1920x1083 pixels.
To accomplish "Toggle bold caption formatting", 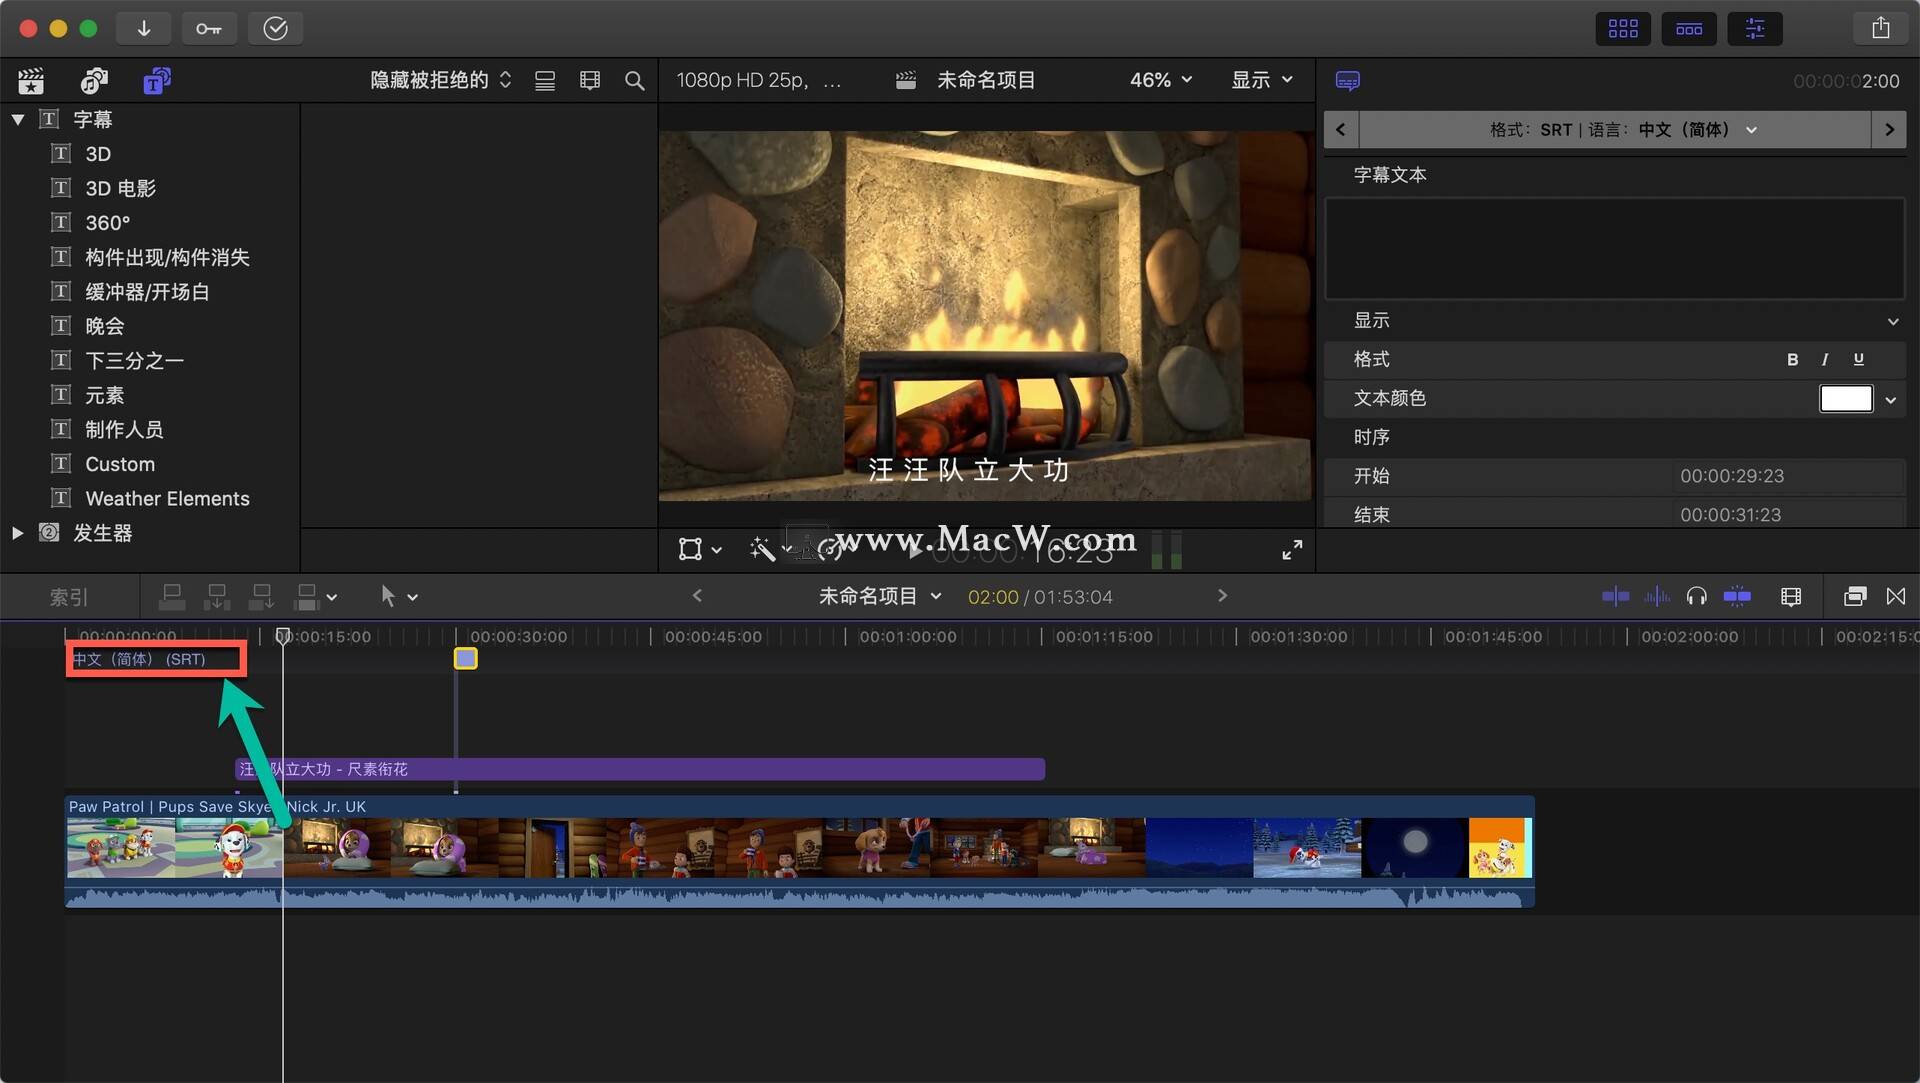I will click(x=1792, y=360).
